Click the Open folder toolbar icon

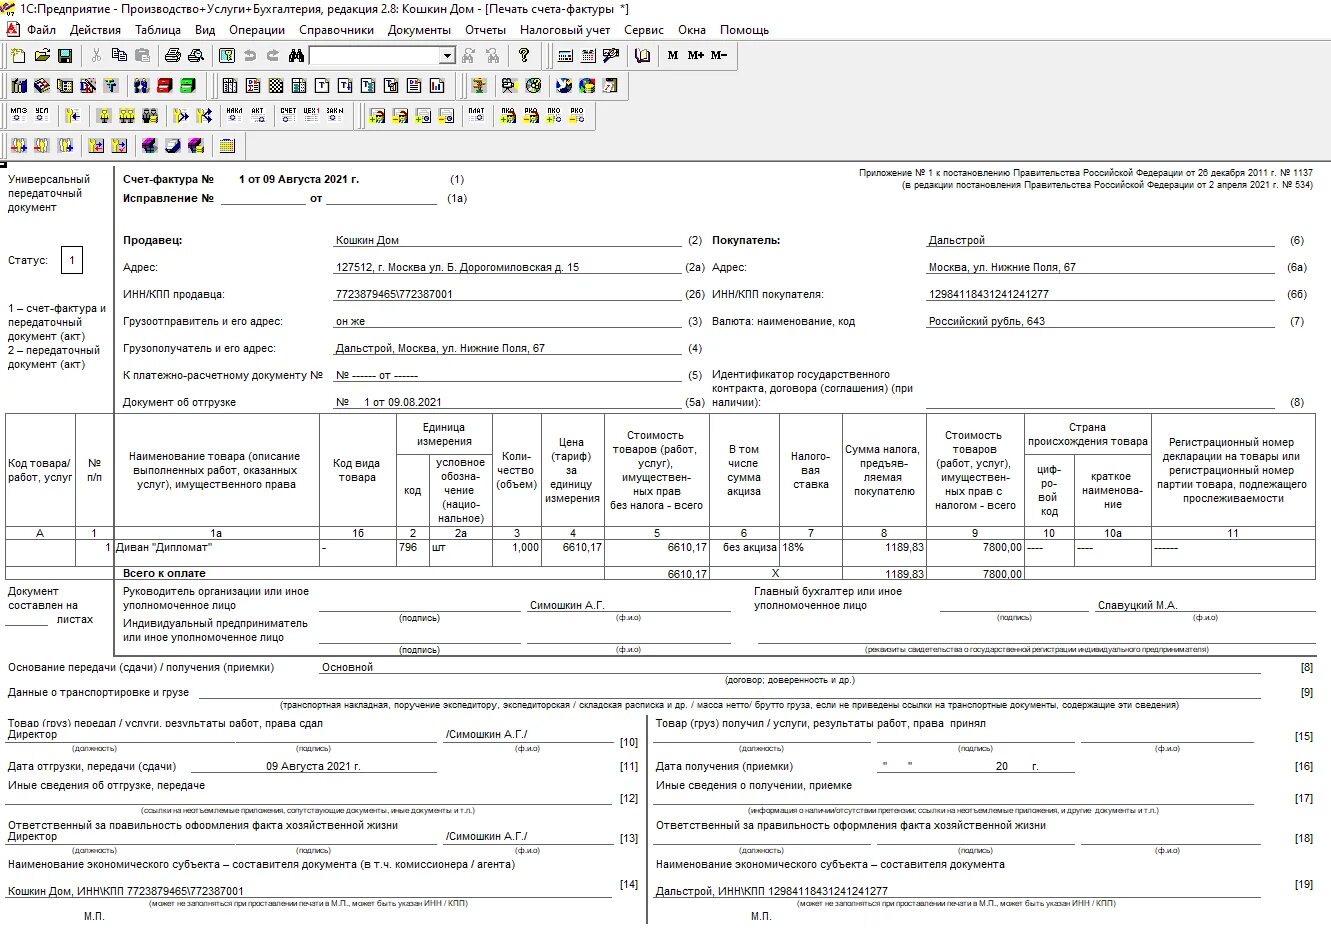click(42, 56)
